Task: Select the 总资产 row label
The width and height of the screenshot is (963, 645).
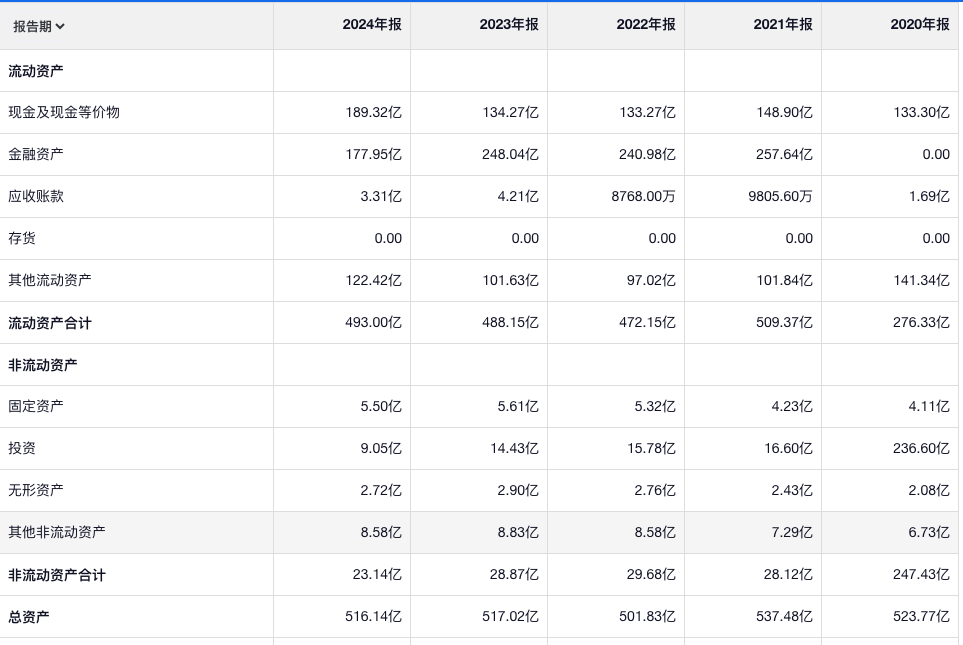Action: (29, 617)
